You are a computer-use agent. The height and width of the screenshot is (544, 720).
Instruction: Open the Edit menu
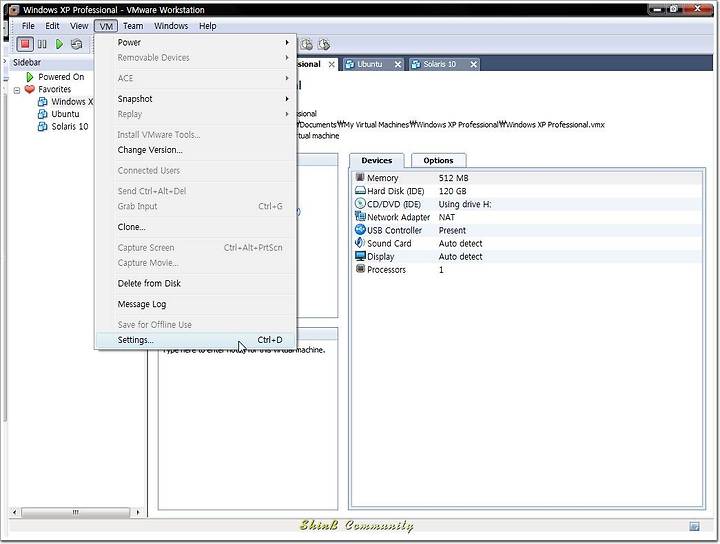click(x=52, y=26)
